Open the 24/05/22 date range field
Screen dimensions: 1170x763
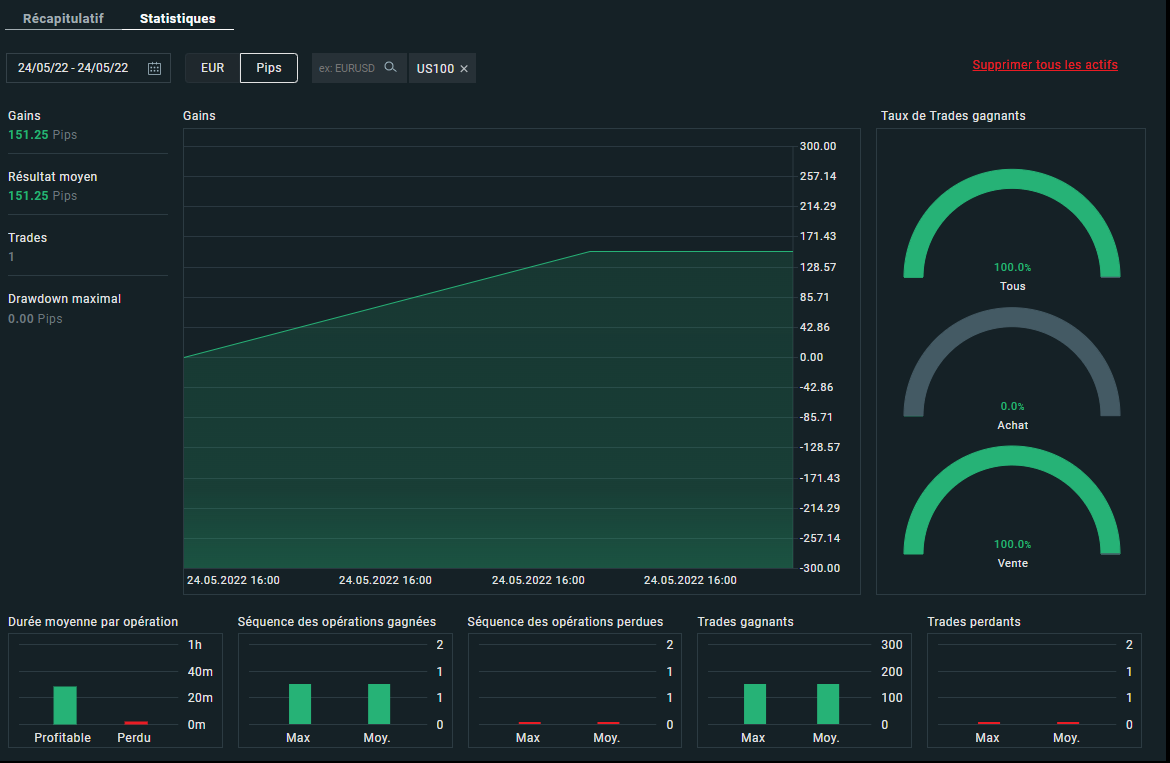click(73, 68)
